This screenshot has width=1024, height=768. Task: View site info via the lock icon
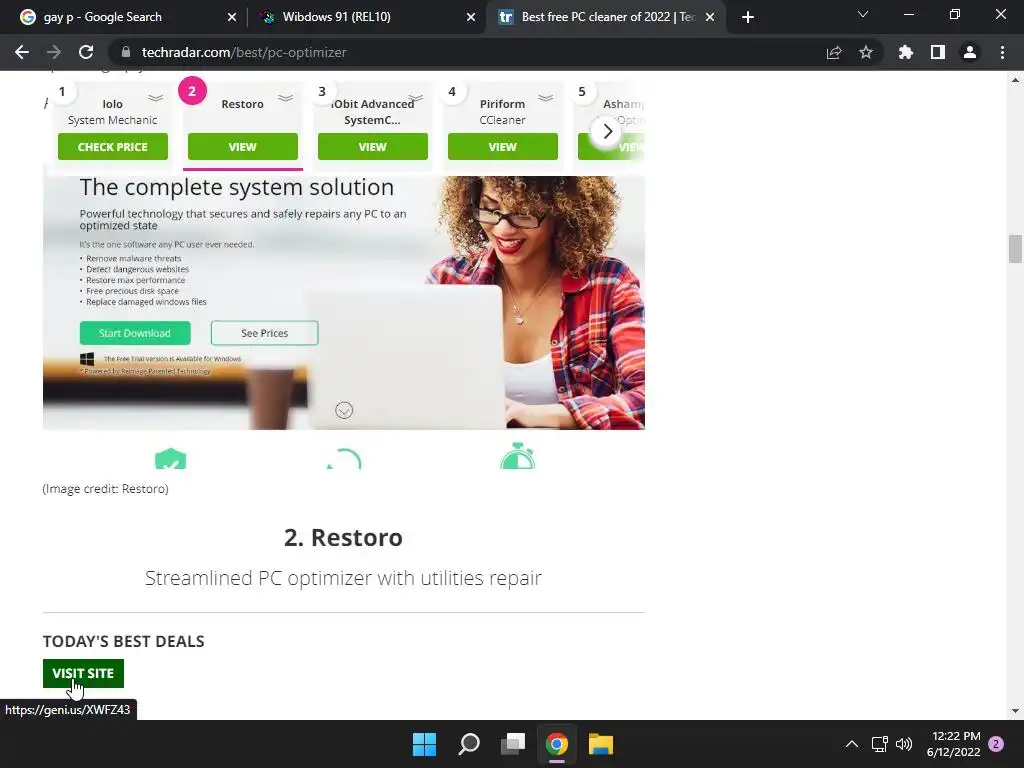click(x=126, y=52)
